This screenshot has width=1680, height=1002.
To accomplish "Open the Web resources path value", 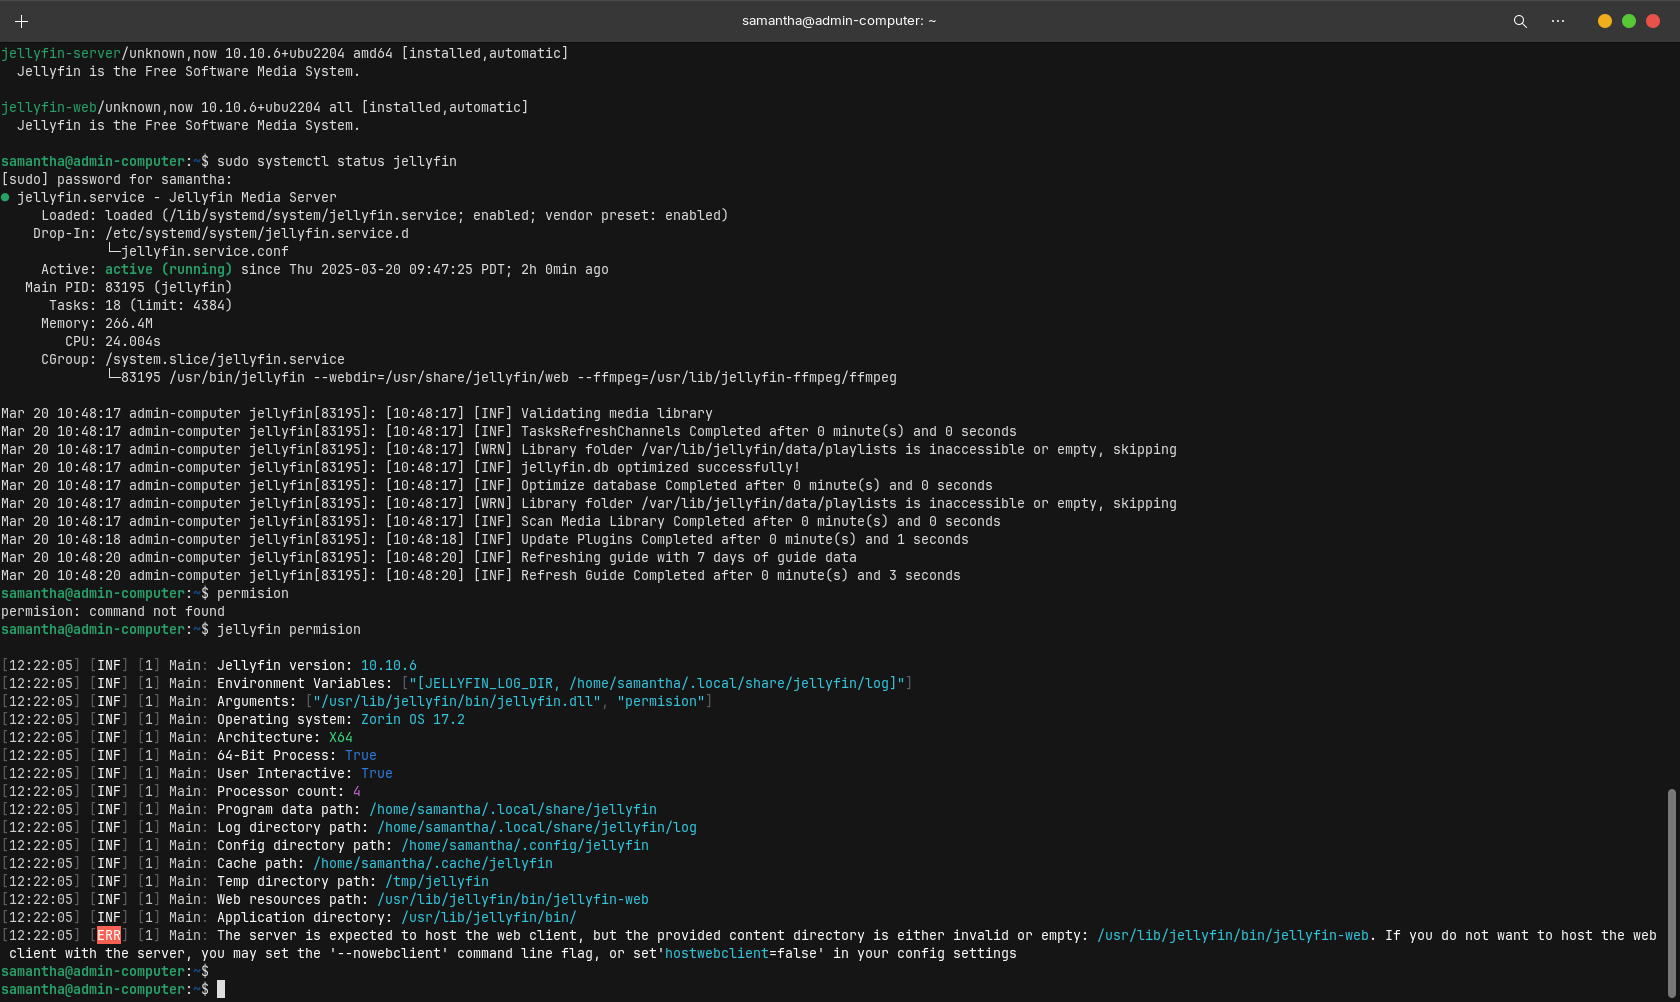I will coord(512,900).
